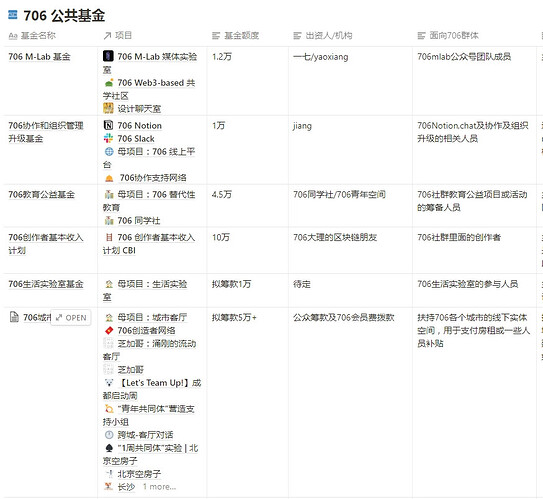Click the puzzle icon next to 设计聊天室
Screen dimensions: 543x499
coord(108,108)
